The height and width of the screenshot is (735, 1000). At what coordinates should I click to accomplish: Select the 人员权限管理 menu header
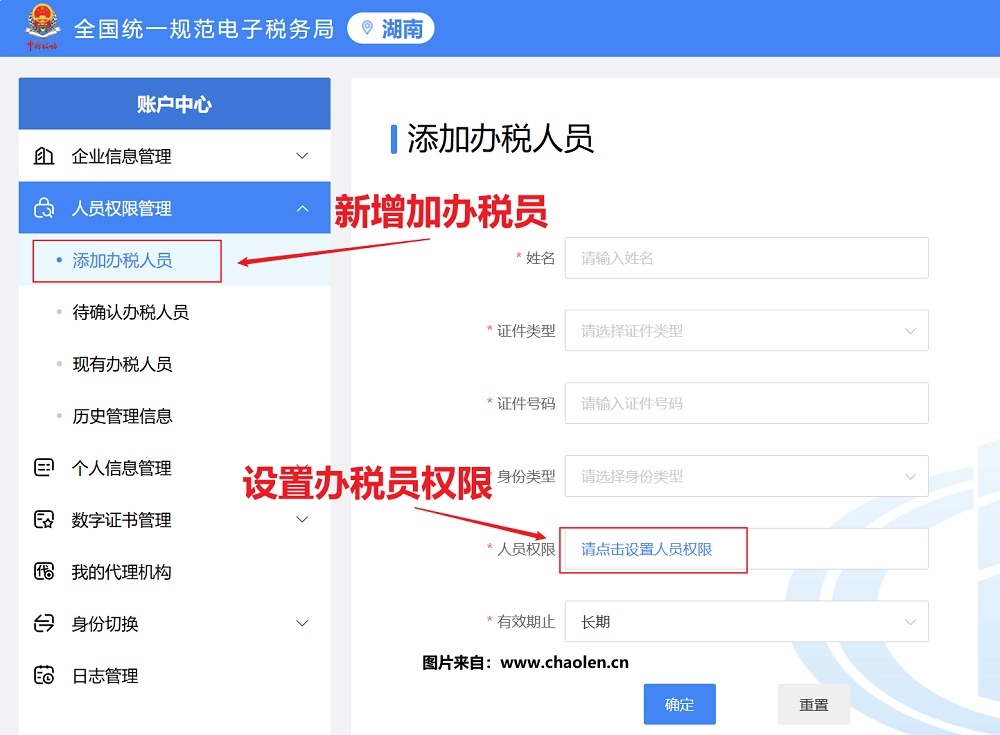pos(174,208)
